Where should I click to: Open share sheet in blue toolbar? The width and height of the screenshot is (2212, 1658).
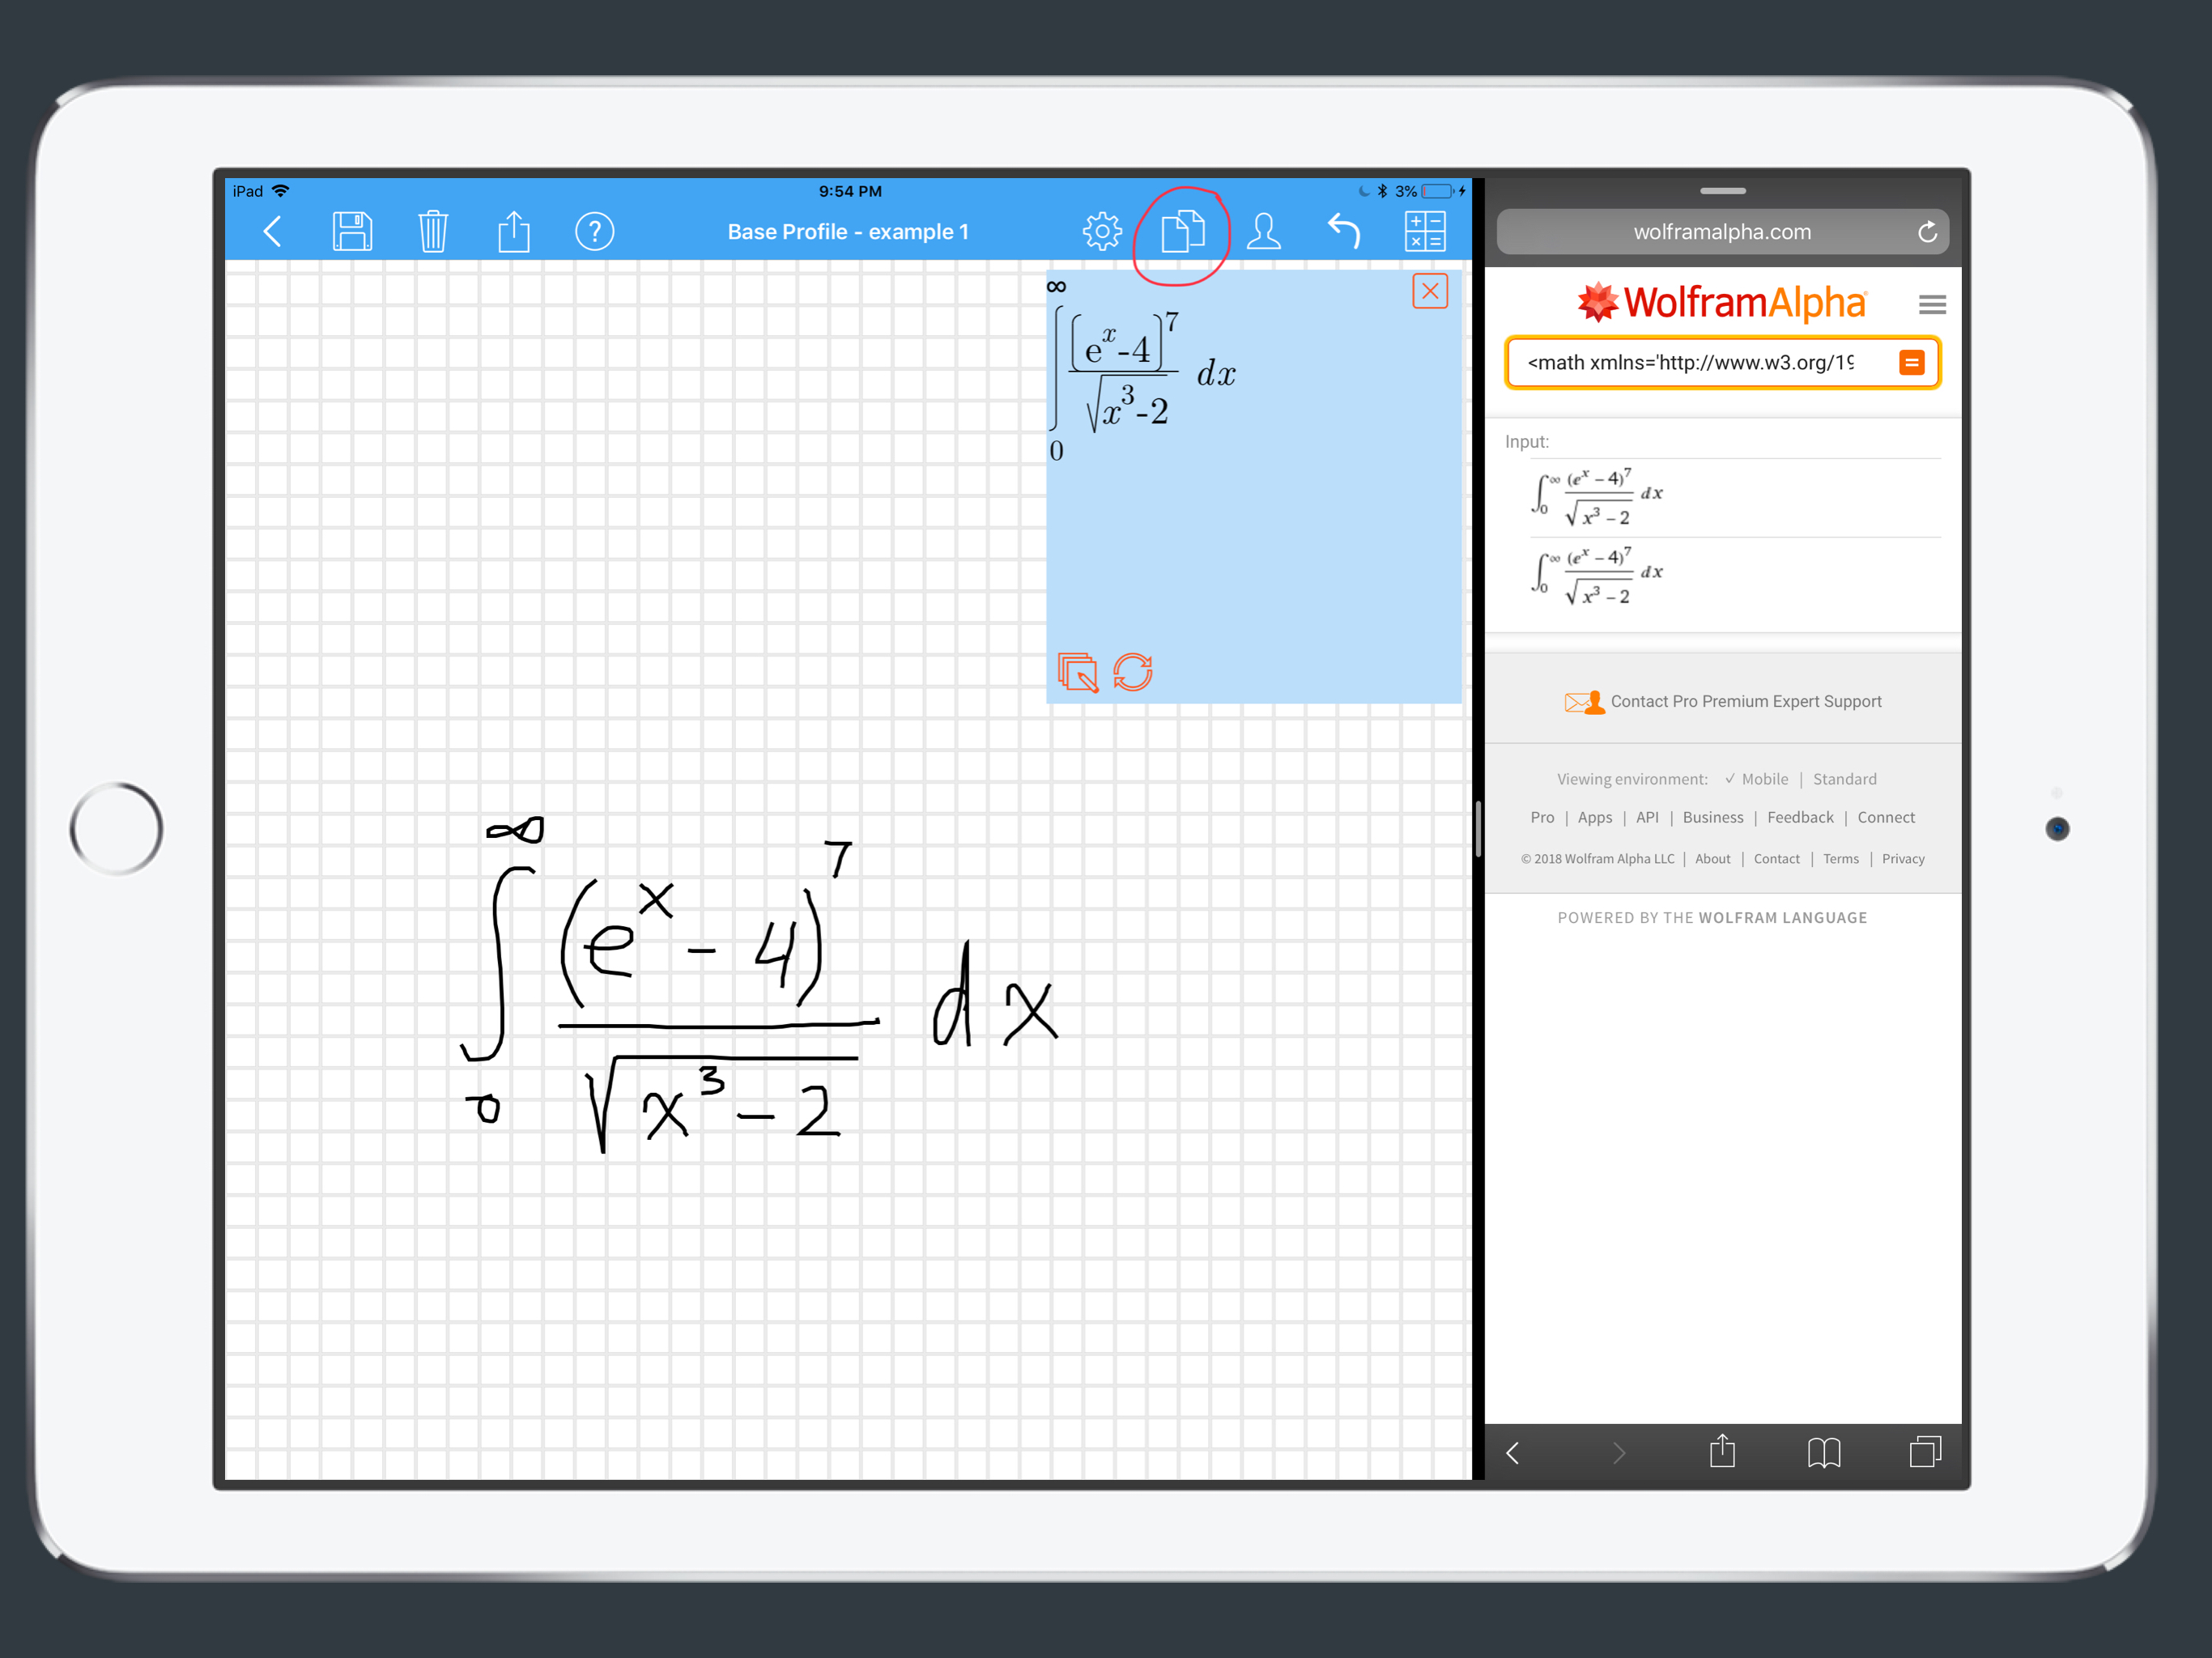pyautogui.click(x=514, y=232)
